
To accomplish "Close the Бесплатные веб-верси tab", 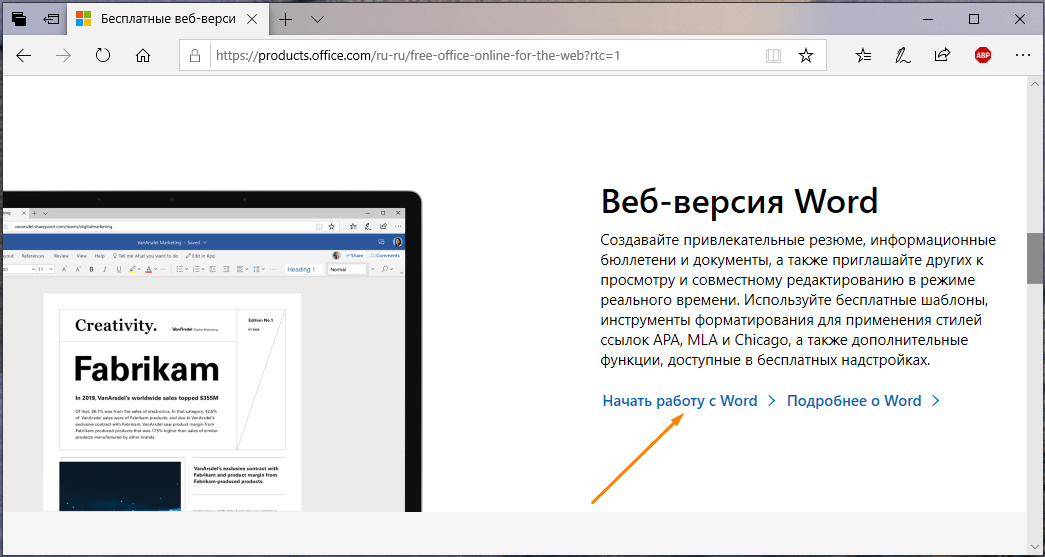I will (x=252, y=19).
